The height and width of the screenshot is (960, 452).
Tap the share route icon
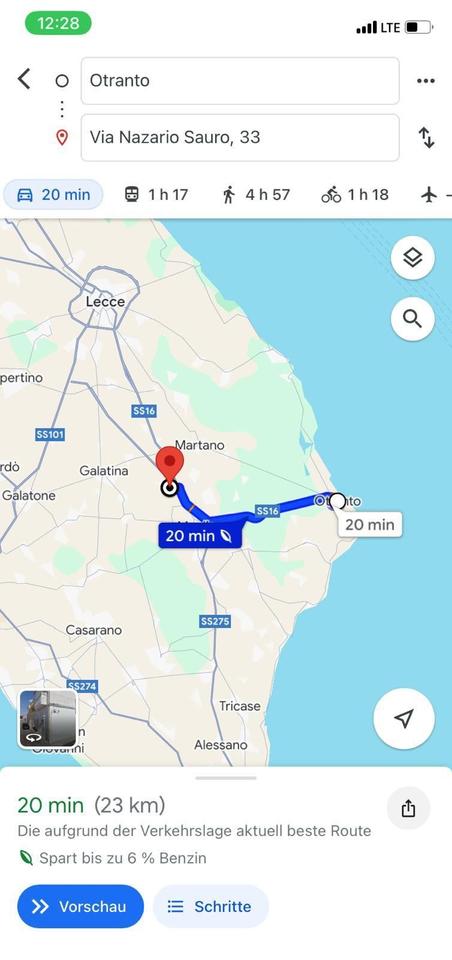click(x=409, y=808)
